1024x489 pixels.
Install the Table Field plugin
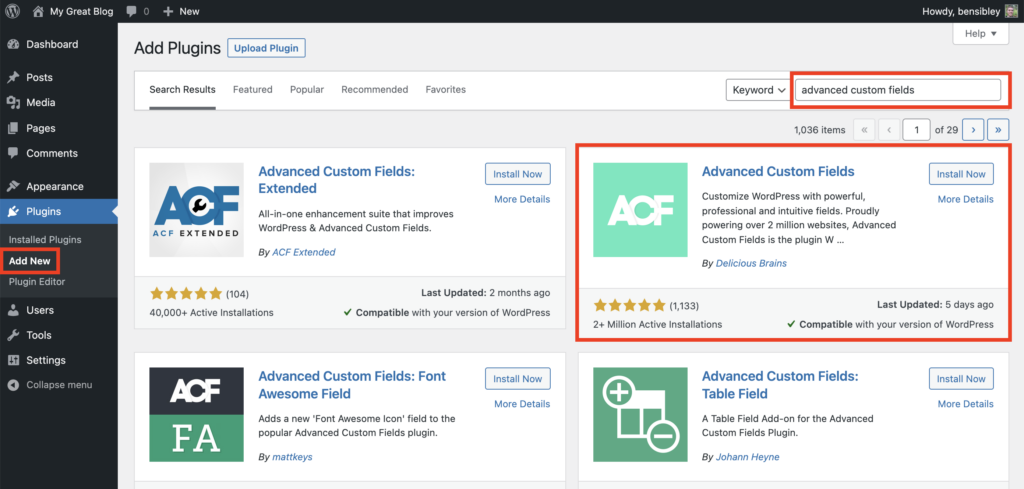[961, 379]
